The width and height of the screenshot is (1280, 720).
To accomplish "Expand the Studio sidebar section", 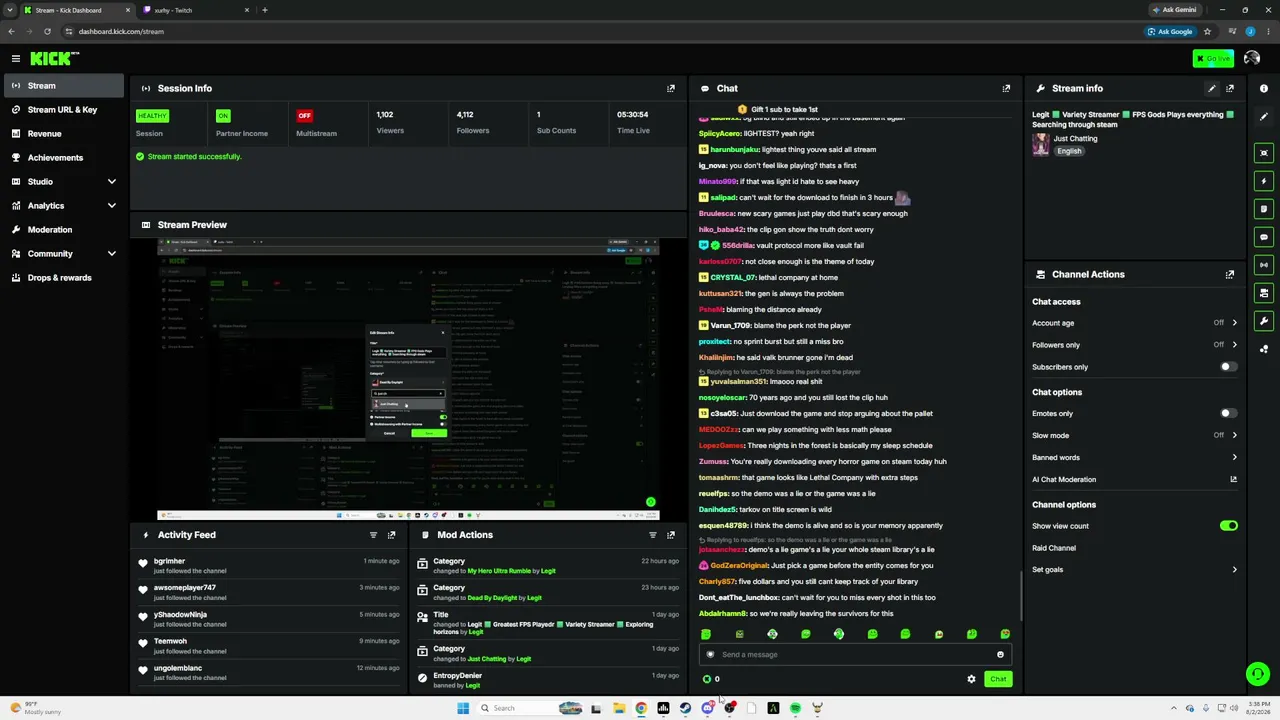I will [x=62, y=182].
